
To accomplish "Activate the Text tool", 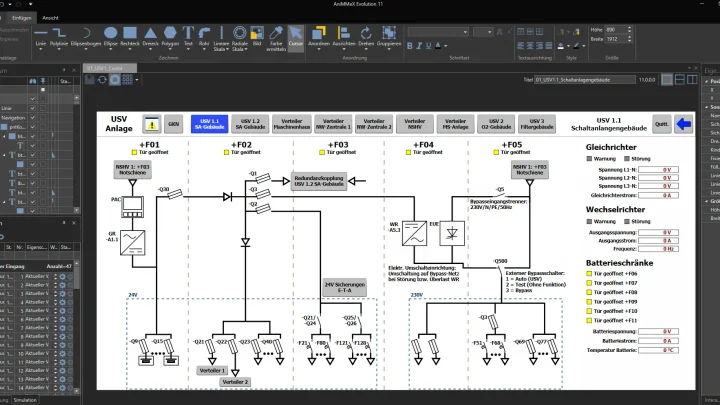I will click(x=188, y=36).
